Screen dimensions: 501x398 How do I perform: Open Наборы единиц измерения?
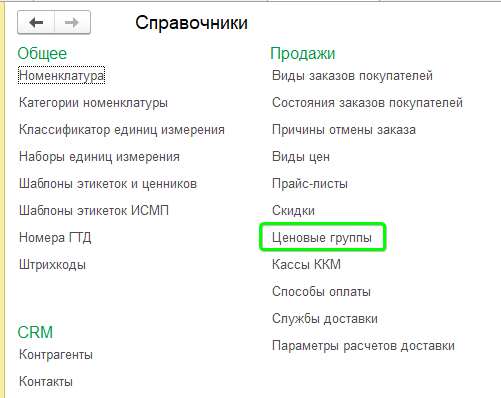click(x=99, y=157)
